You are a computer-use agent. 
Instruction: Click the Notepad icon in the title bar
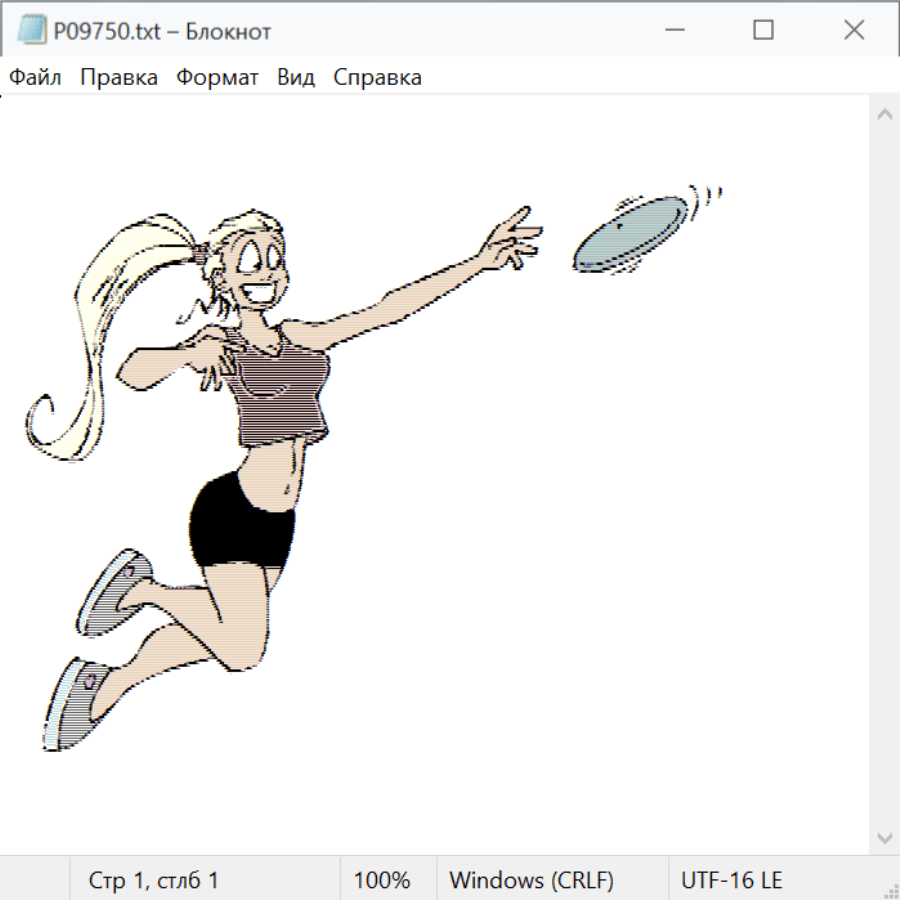(x=31, y=30)
